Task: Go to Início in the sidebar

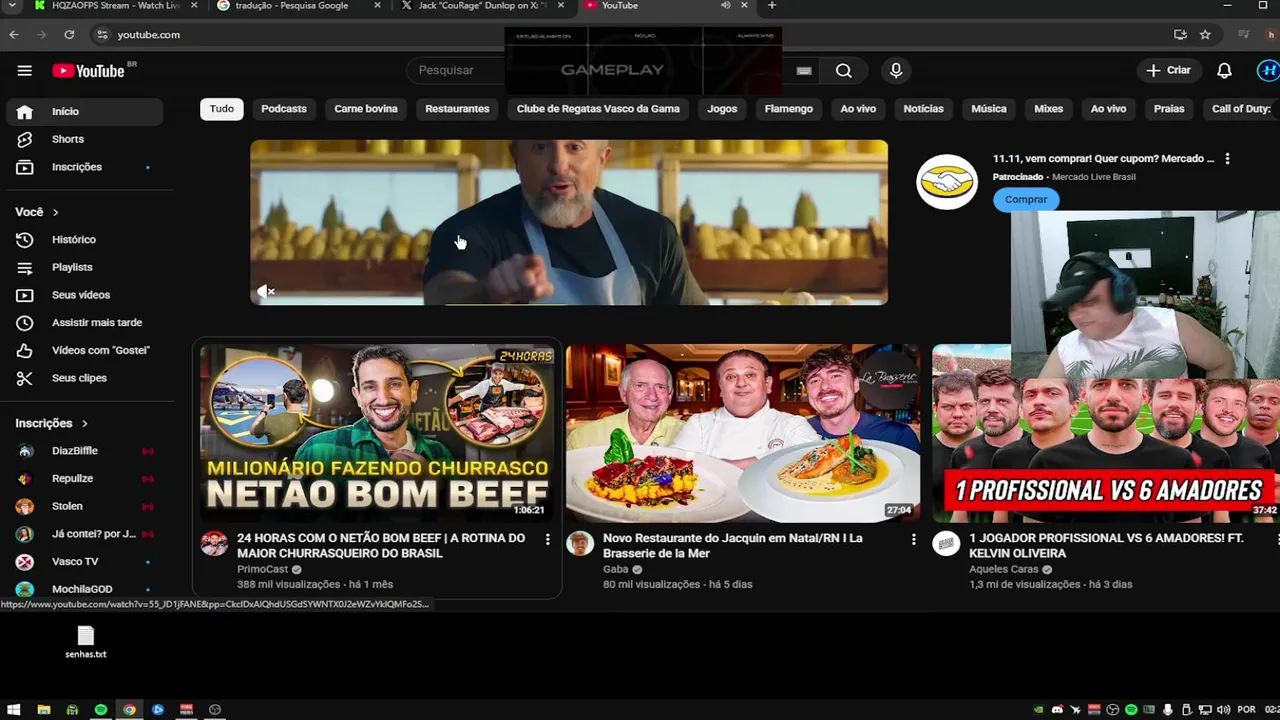Action: (x=85, y=111)
